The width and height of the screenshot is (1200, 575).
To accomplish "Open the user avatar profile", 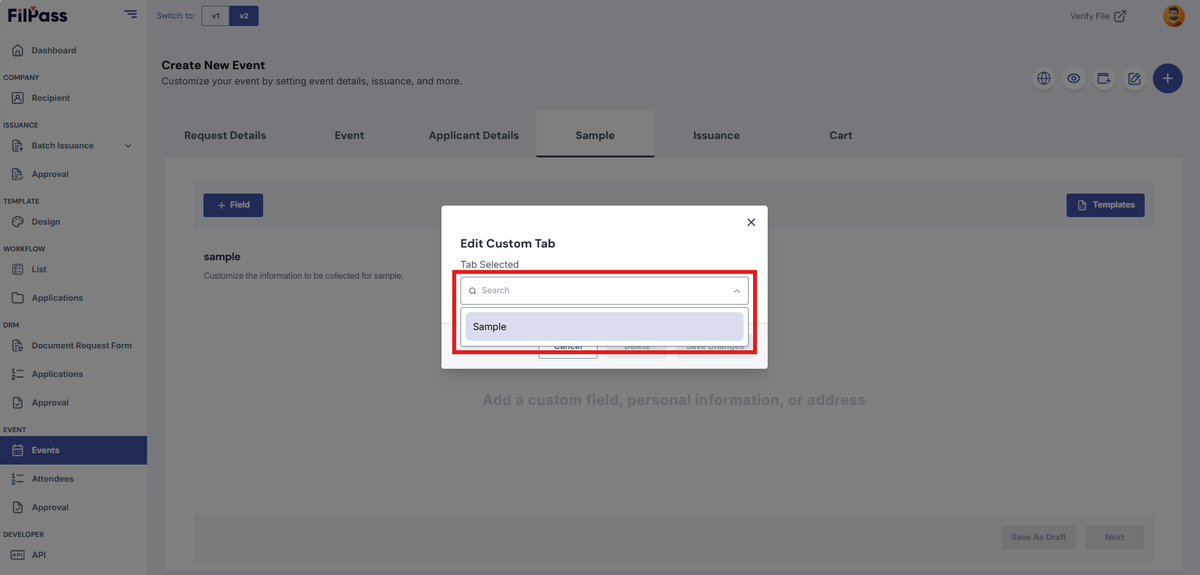I will pos(1173,15).
